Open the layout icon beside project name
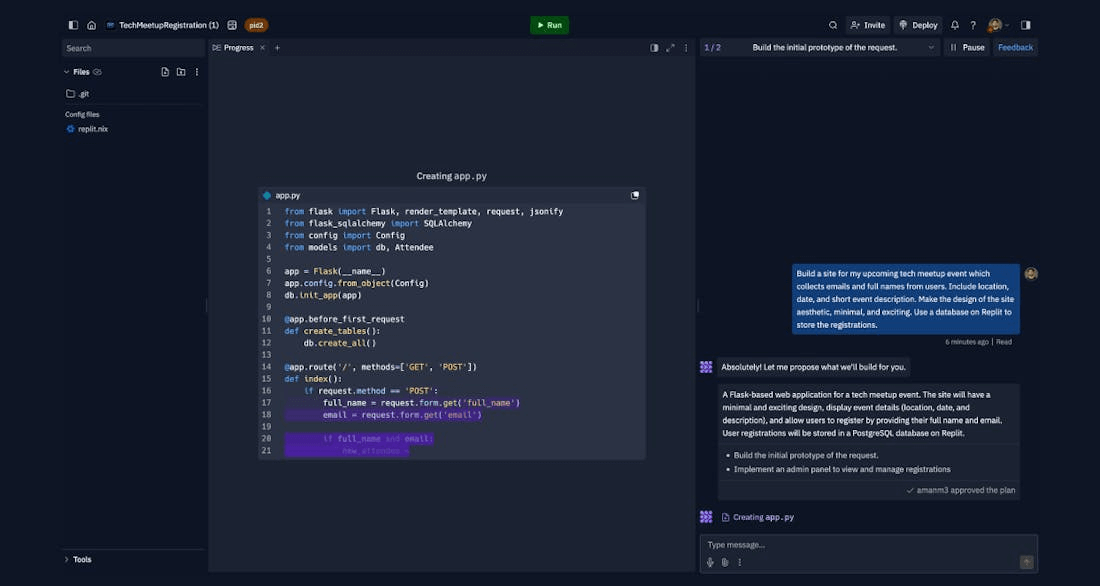 pos(232,25)
